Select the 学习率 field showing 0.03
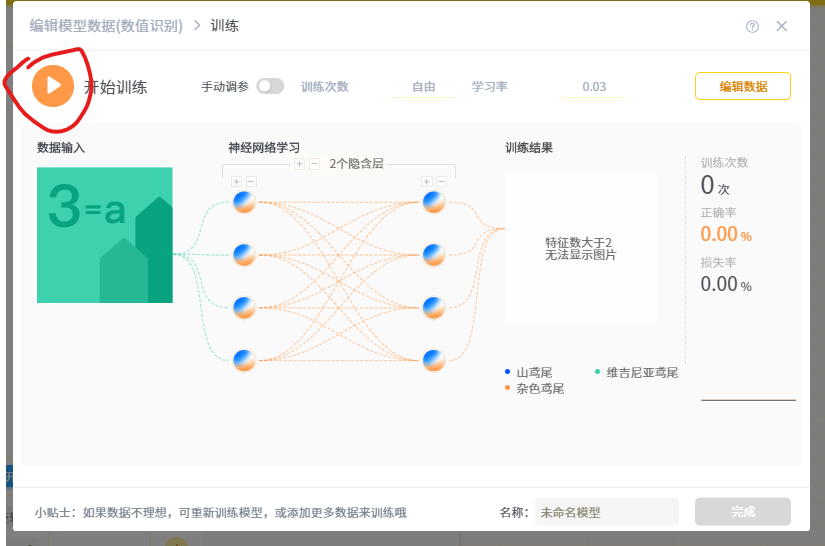 point(594,87)
